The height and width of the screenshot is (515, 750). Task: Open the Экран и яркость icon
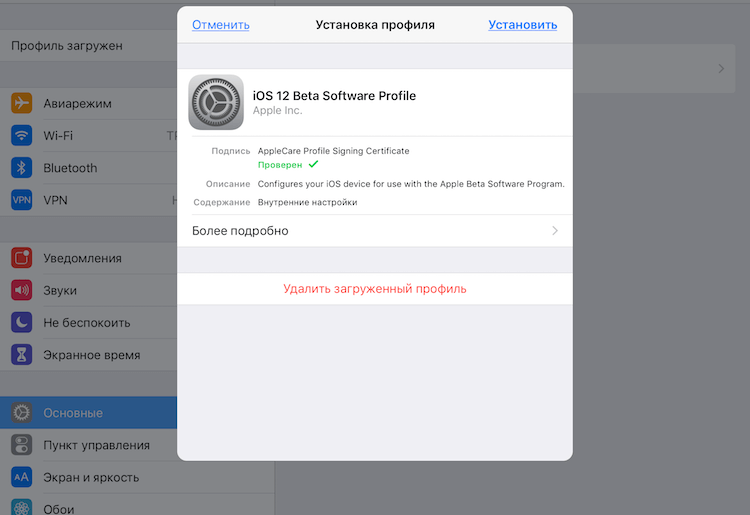(22, 477)
